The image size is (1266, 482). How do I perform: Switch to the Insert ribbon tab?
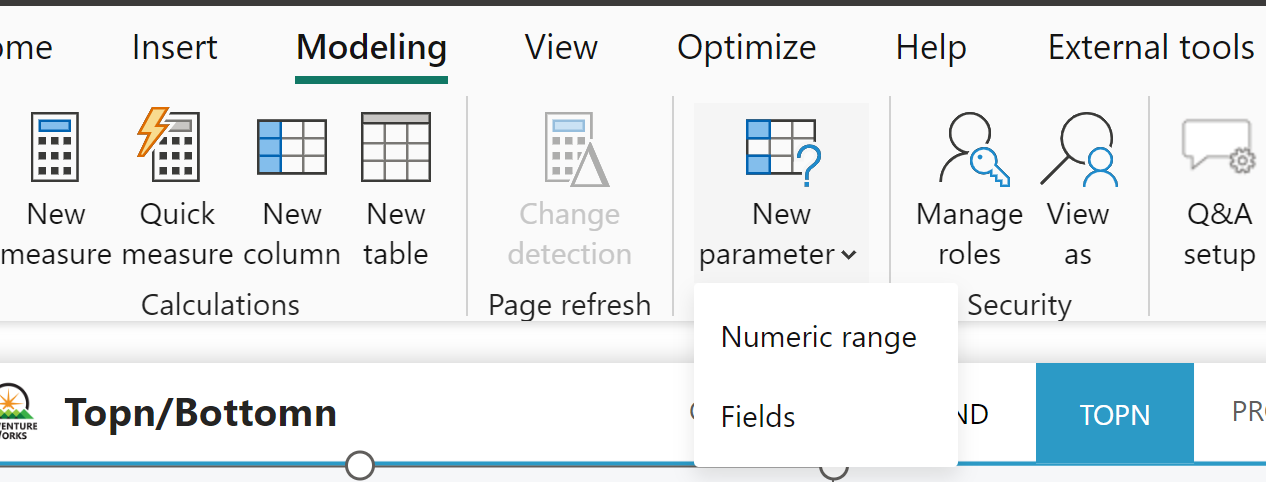[175, 47]
